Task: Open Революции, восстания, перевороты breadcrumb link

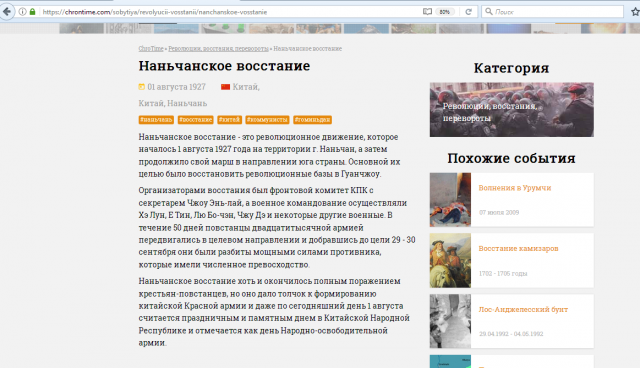Action: (218, 49)
